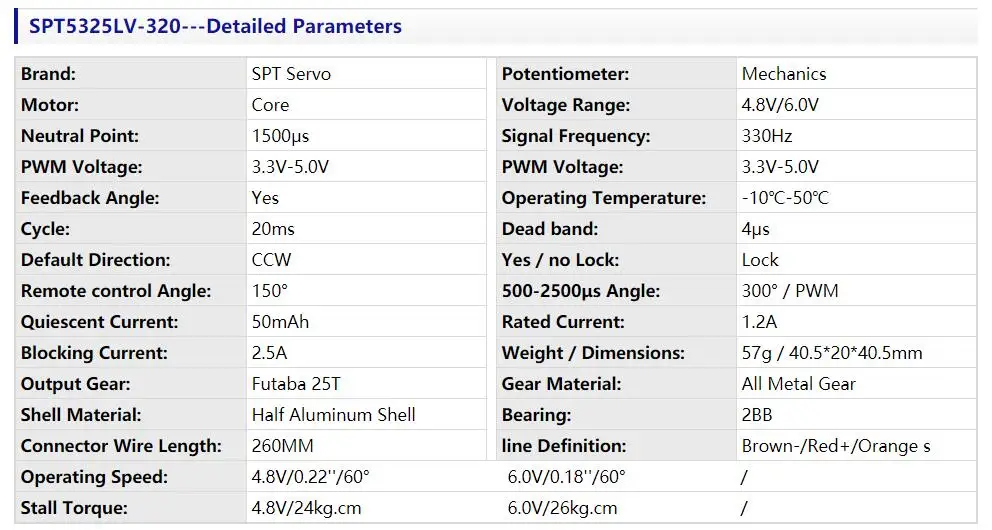Select the CCW default direction value

(271, 260)
